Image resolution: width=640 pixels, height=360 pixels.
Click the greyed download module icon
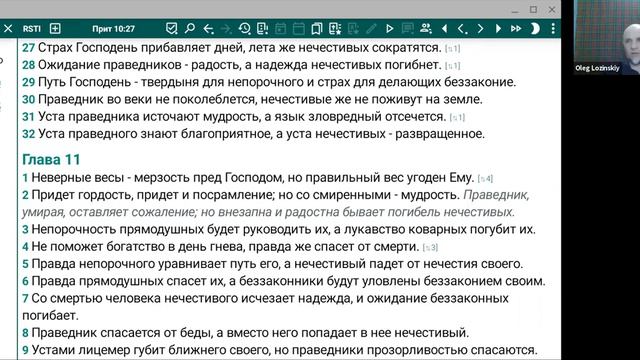(353, 29)
